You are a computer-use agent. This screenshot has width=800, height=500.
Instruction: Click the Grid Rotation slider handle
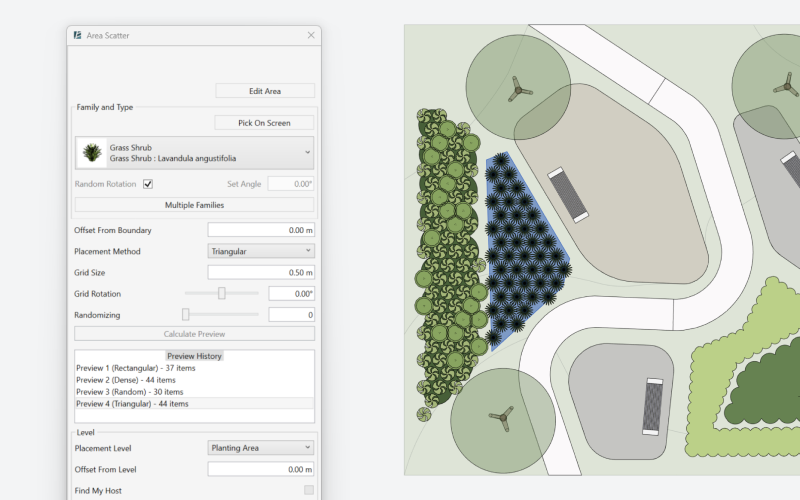click(222, 294)
